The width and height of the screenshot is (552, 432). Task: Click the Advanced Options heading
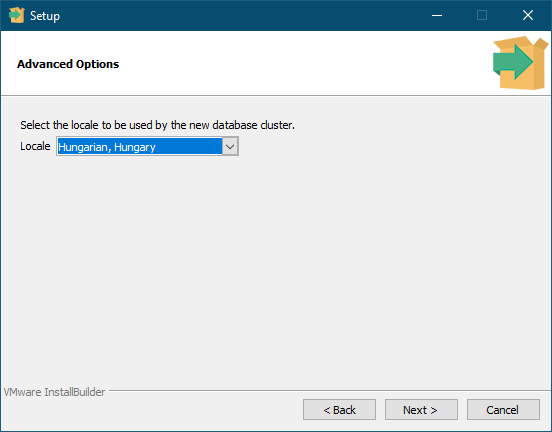[68, 64]
